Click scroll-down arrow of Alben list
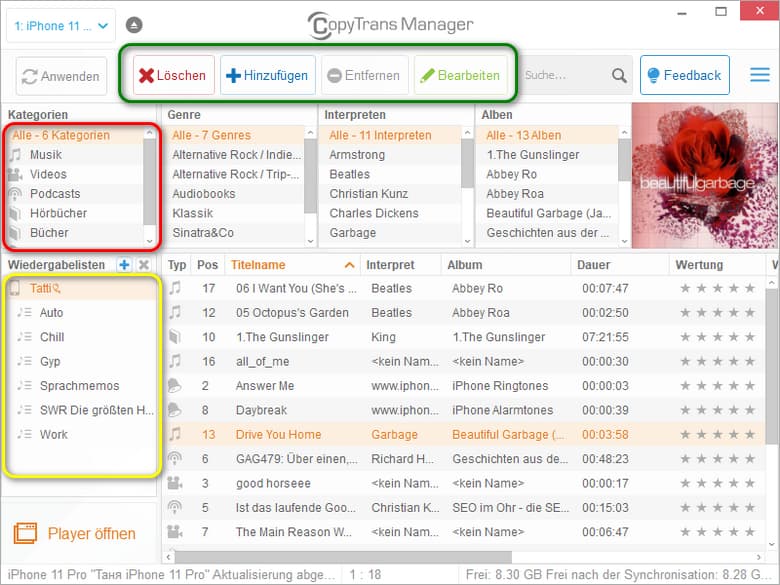Screen dimensions: 780x585 point(625,241)
